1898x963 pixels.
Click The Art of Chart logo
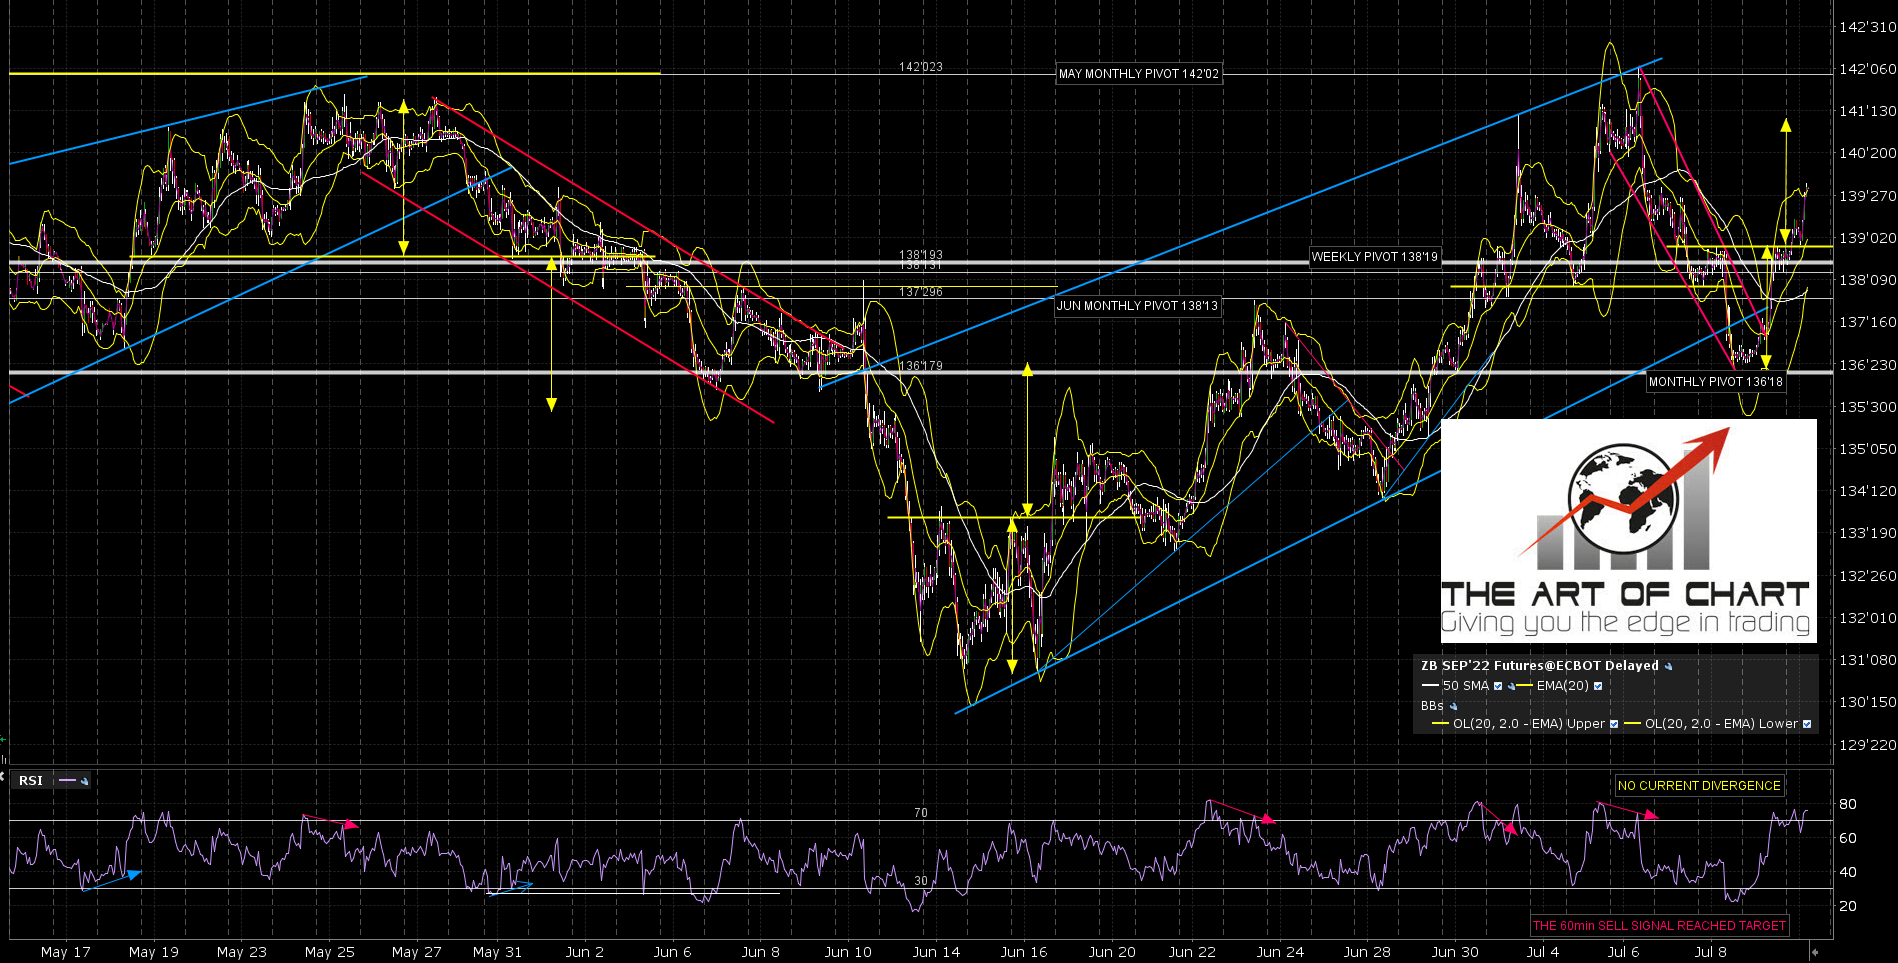coord(1628,530)
